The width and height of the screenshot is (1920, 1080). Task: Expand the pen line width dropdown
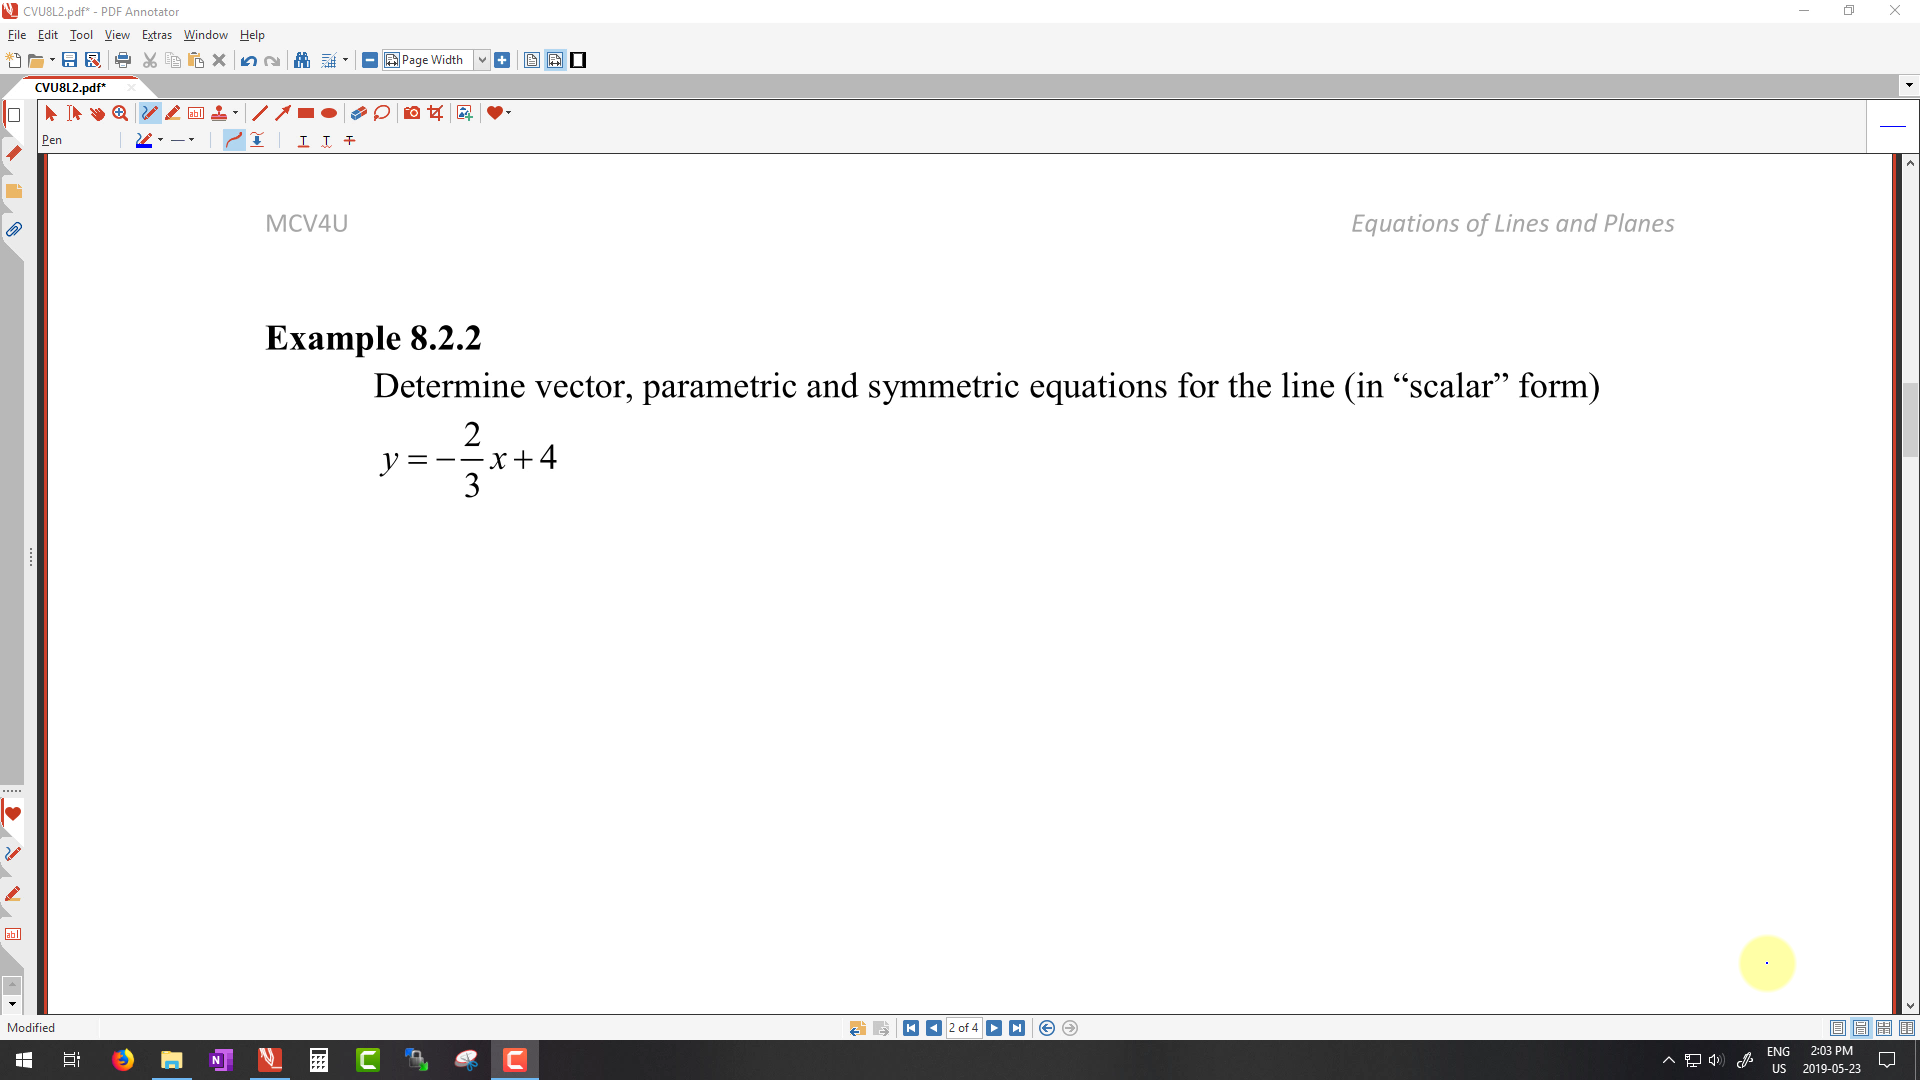click(x=191, y=140)
